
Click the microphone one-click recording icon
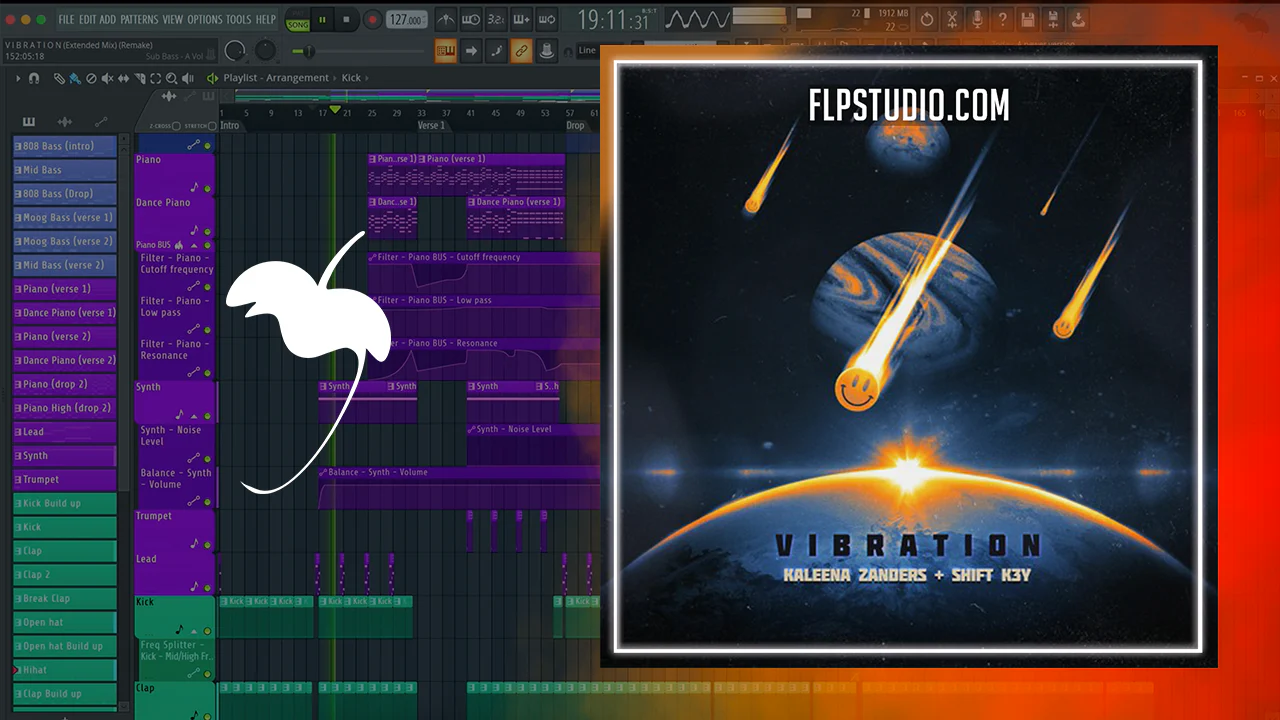(x=977, y=19)
